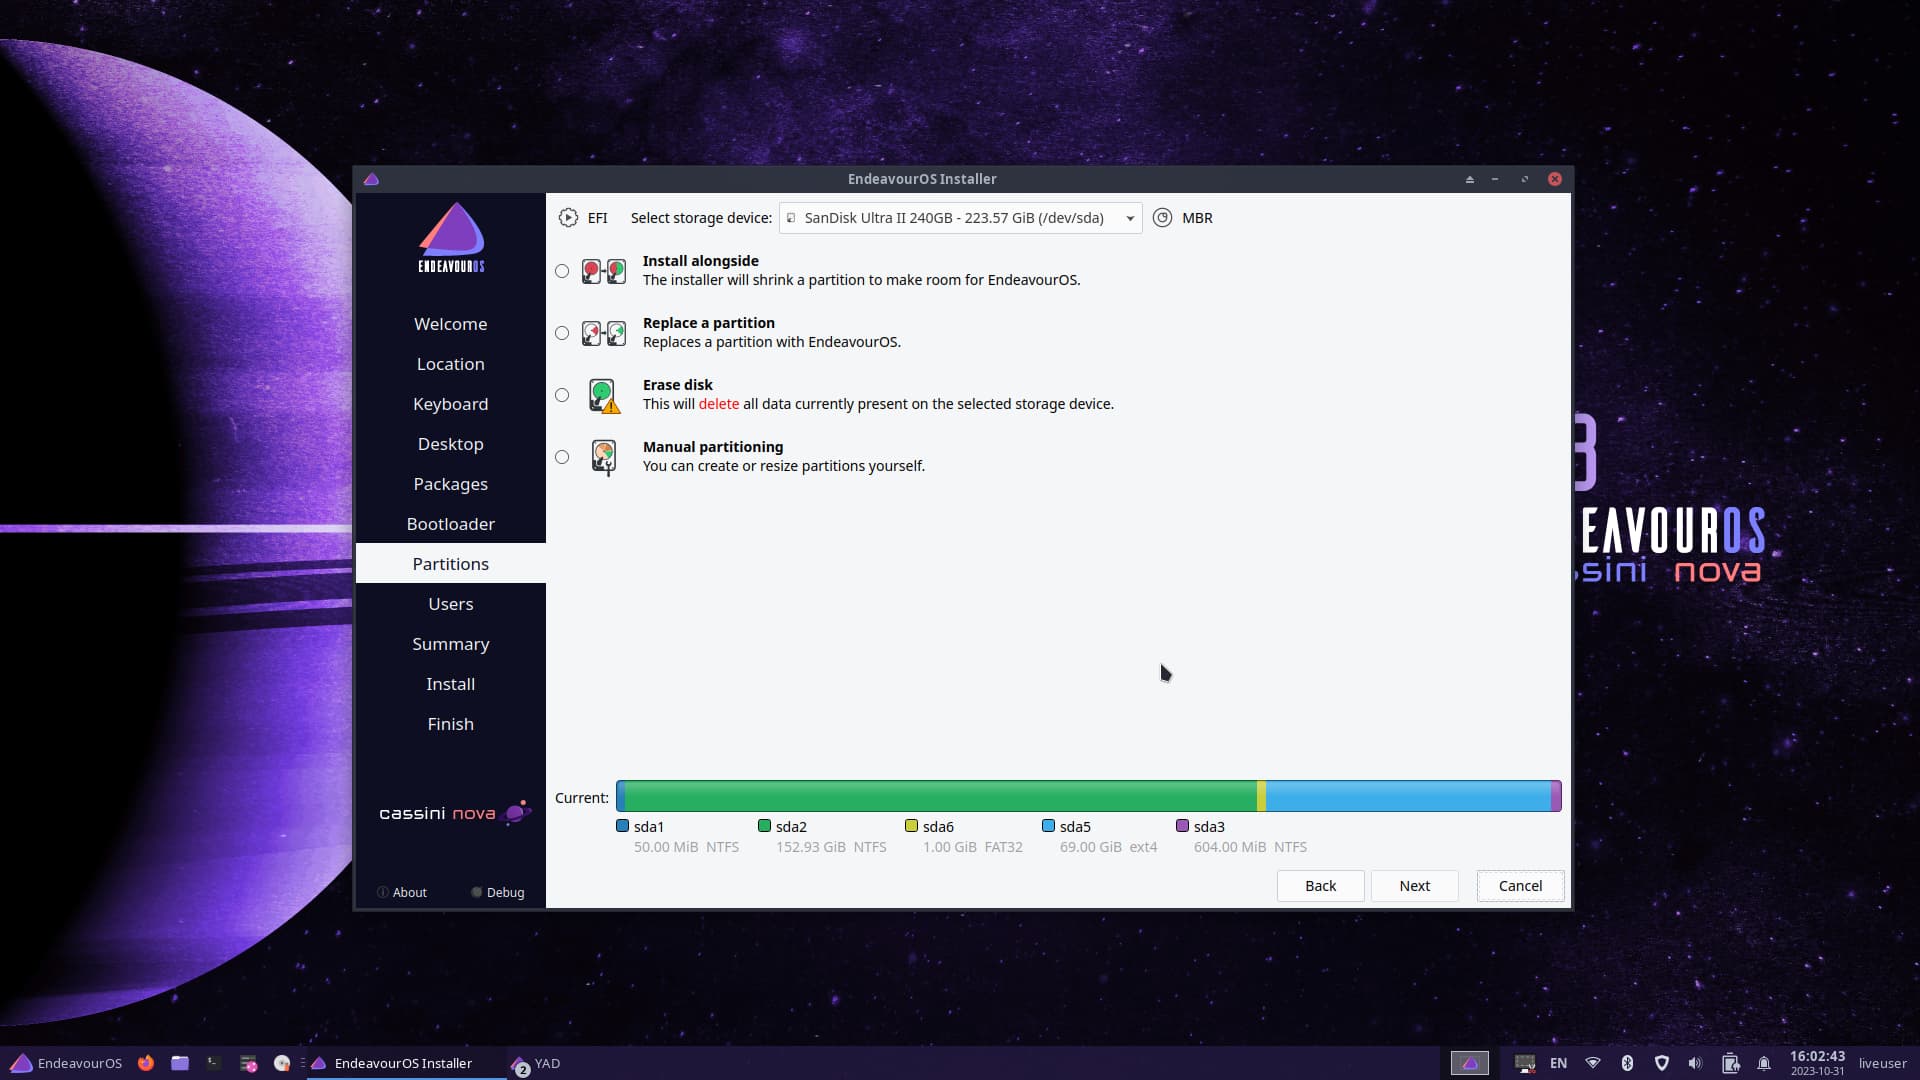Click the '50.00 MiB NTFS' size label

click(x=687, y=847)
